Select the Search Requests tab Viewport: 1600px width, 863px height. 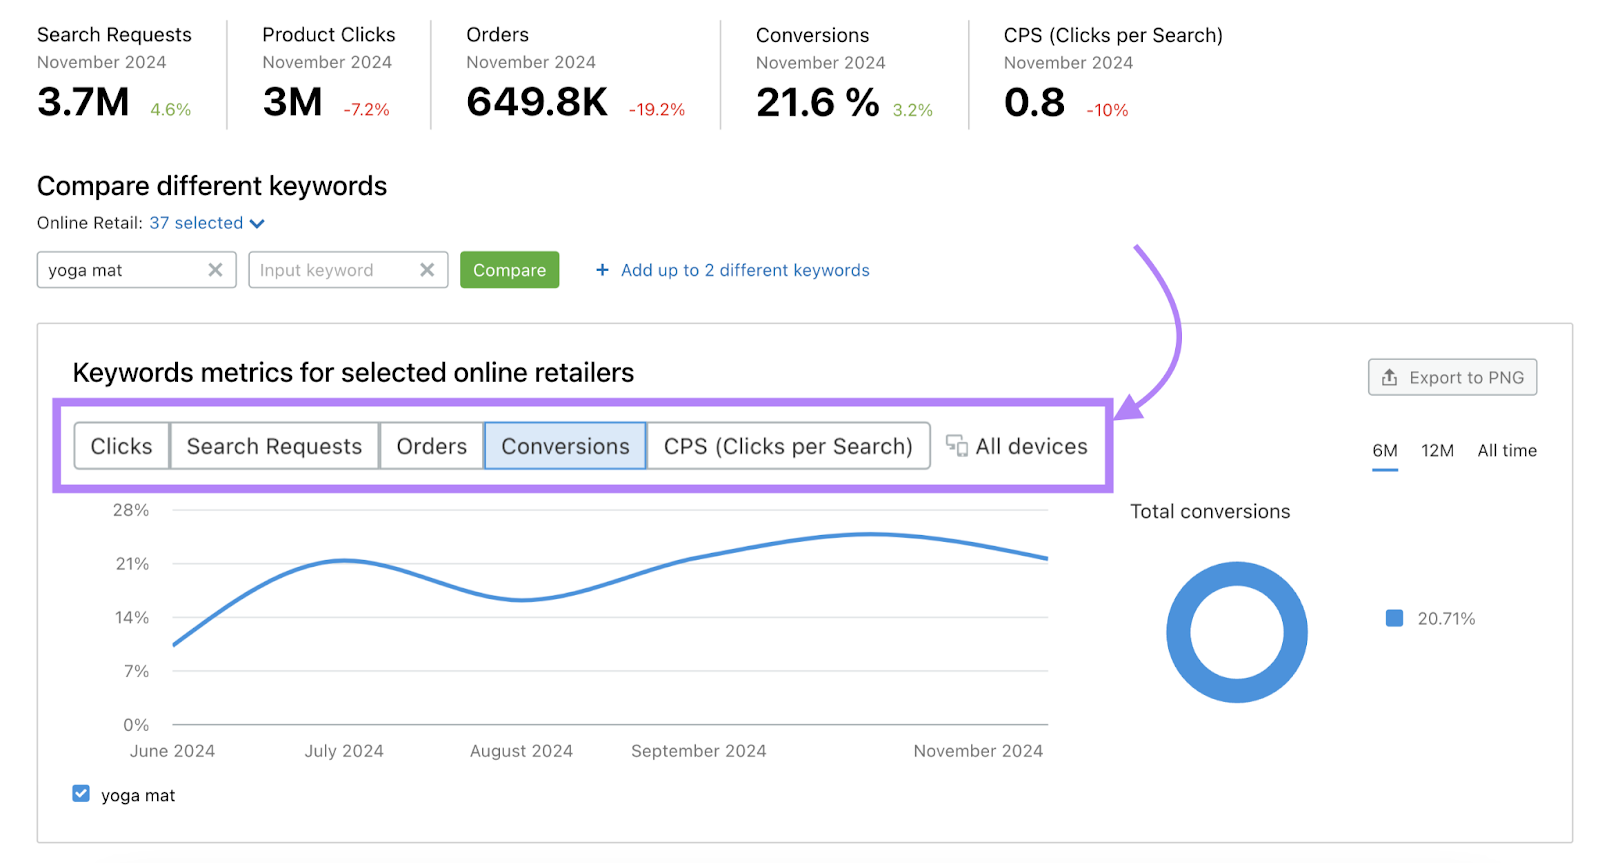(274, 446)
